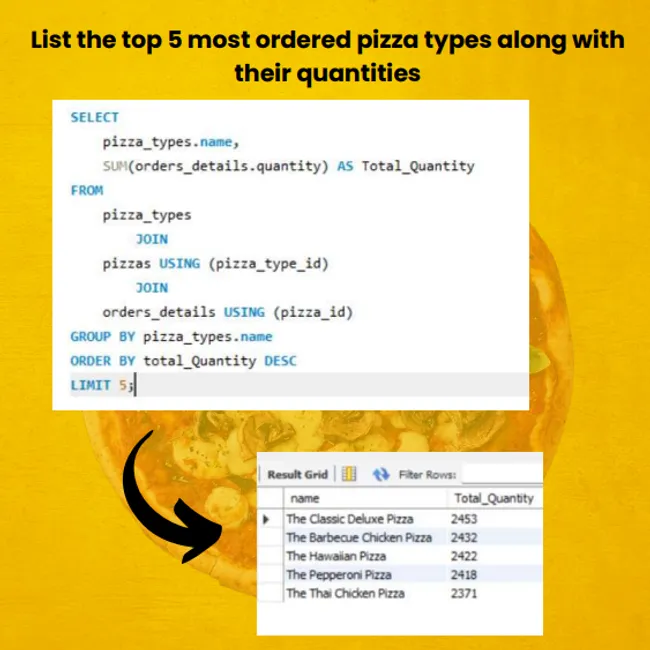This screenshot has height=650, width=650.
Task: Click the 'pizza_types.name,' line
Action: [171, 142]
